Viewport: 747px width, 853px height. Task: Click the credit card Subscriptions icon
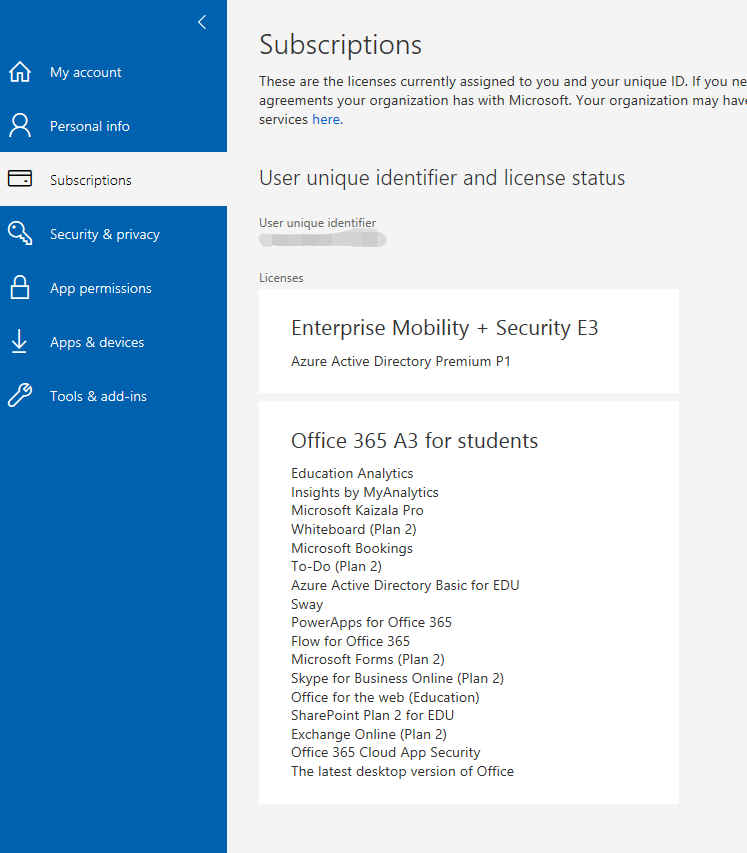pyautogui.click(x=19, y=180)
